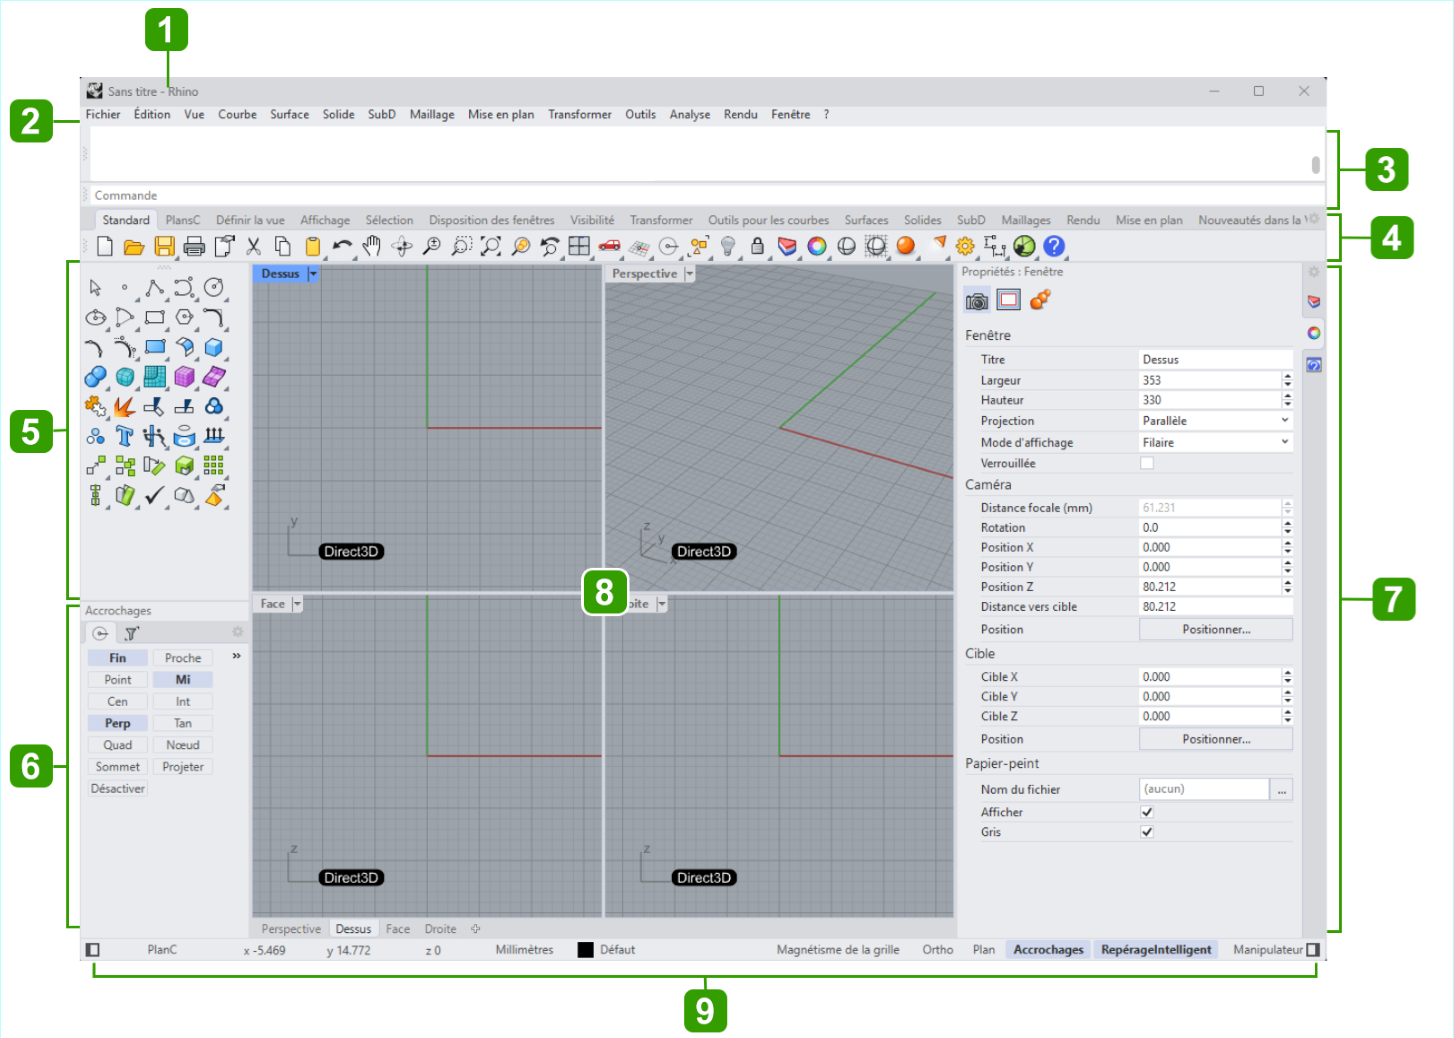Click the Désactiver snaps button
This screenshot has height=1038, width=1454.
click(x=118, y=789)
